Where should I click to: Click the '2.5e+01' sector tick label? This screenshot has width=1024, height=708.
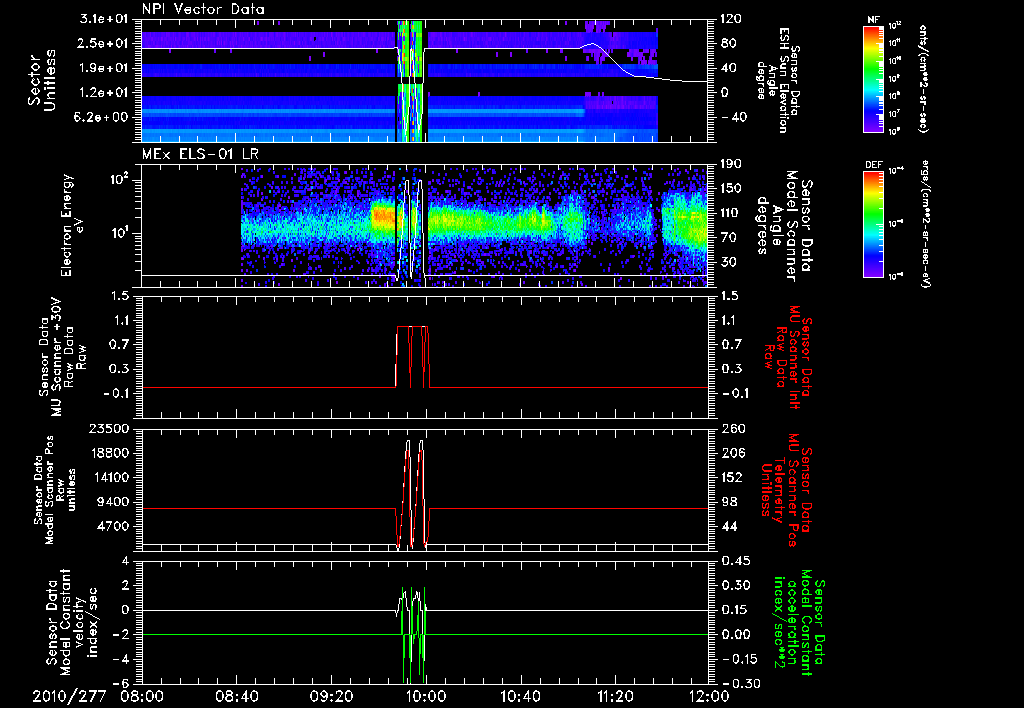[103, 44]
